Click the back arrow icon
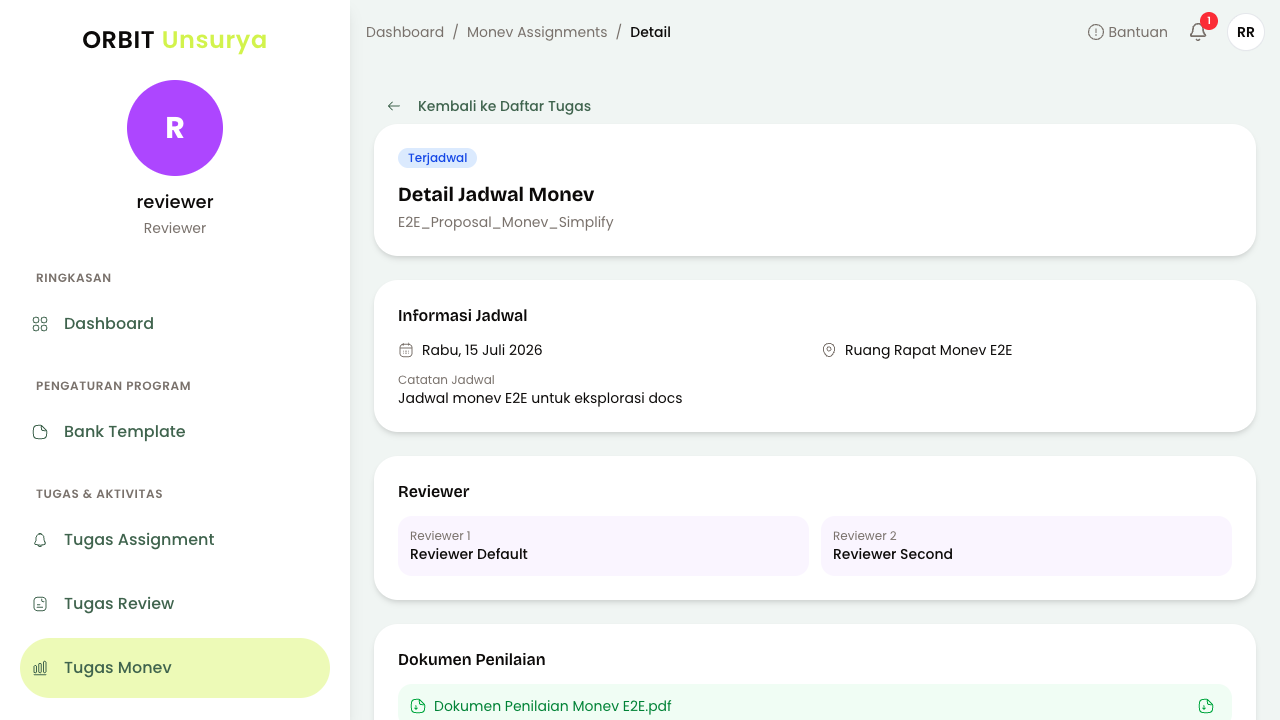 coord(394,106)
